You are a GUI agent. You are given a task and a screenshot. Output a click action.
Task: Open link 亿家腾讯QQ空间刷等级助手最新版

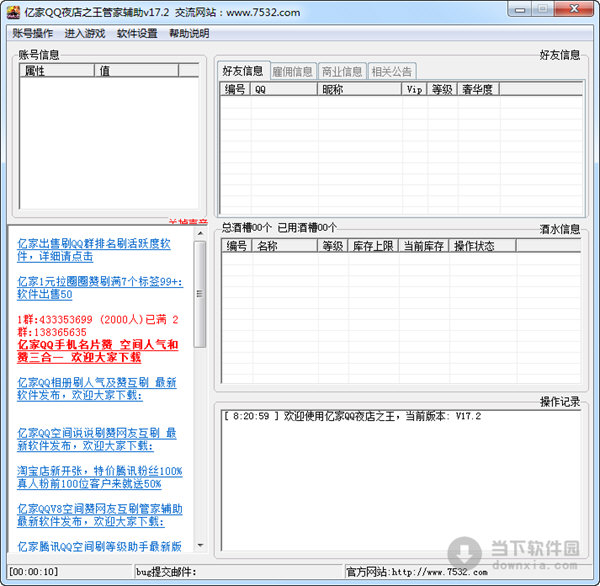(x=99, y=546)
